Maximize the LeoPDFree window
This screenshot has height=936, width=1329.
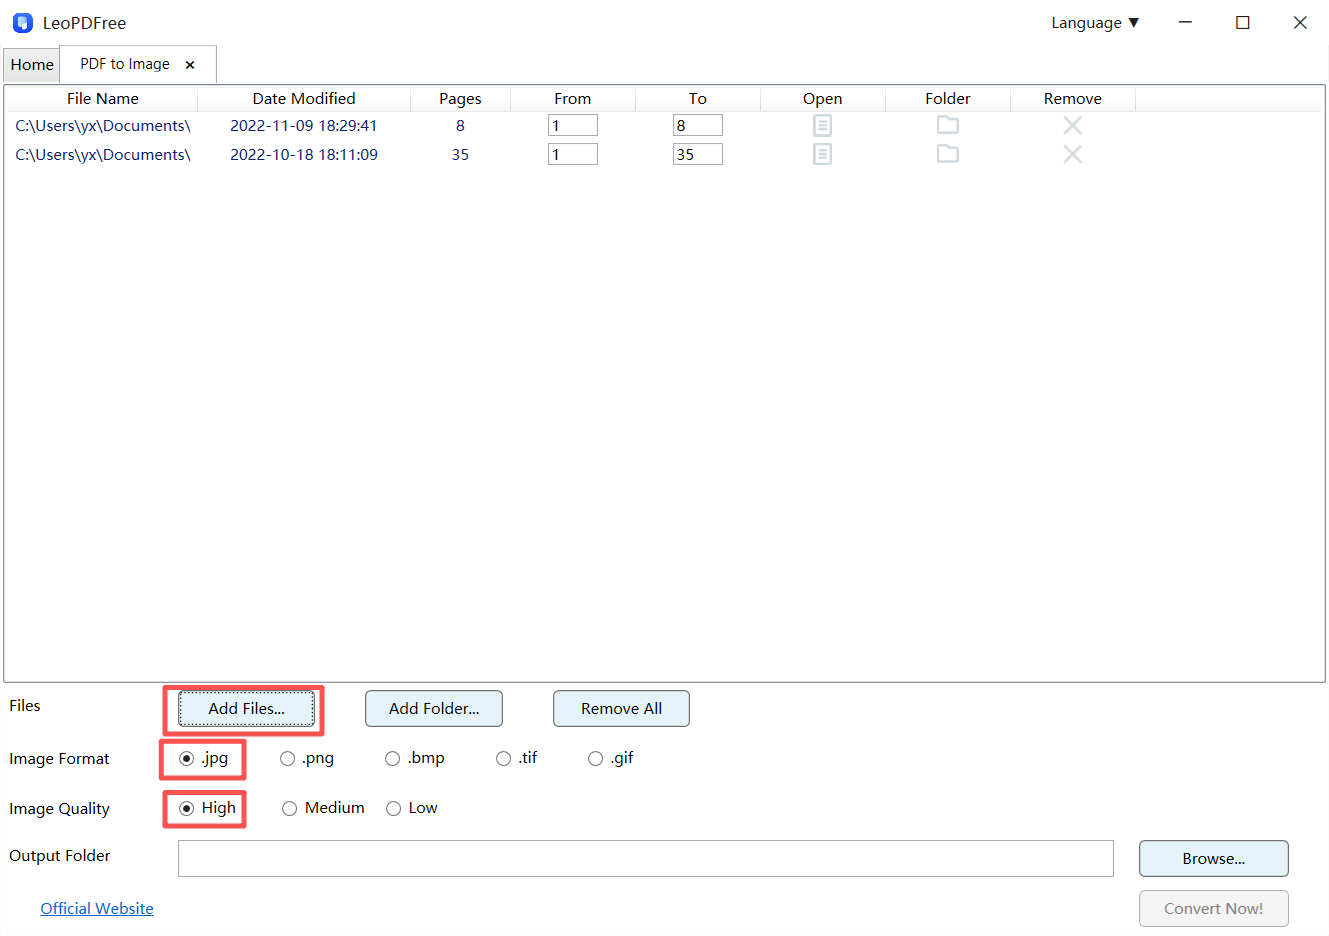[x=1242, y=22]
